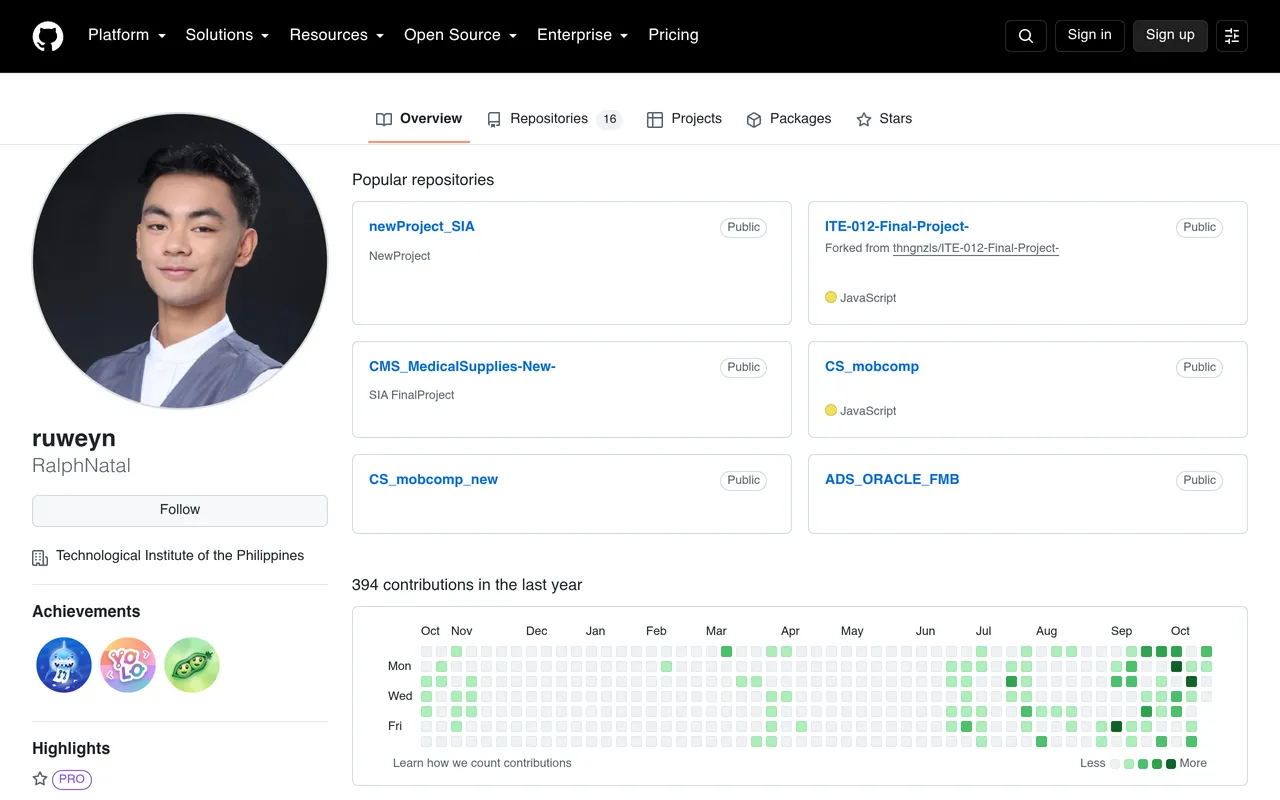Image resolution: width=1280 pixels, height=800 pixels.
Task: Click the Repositories repo icon
Action: point(494,119)
